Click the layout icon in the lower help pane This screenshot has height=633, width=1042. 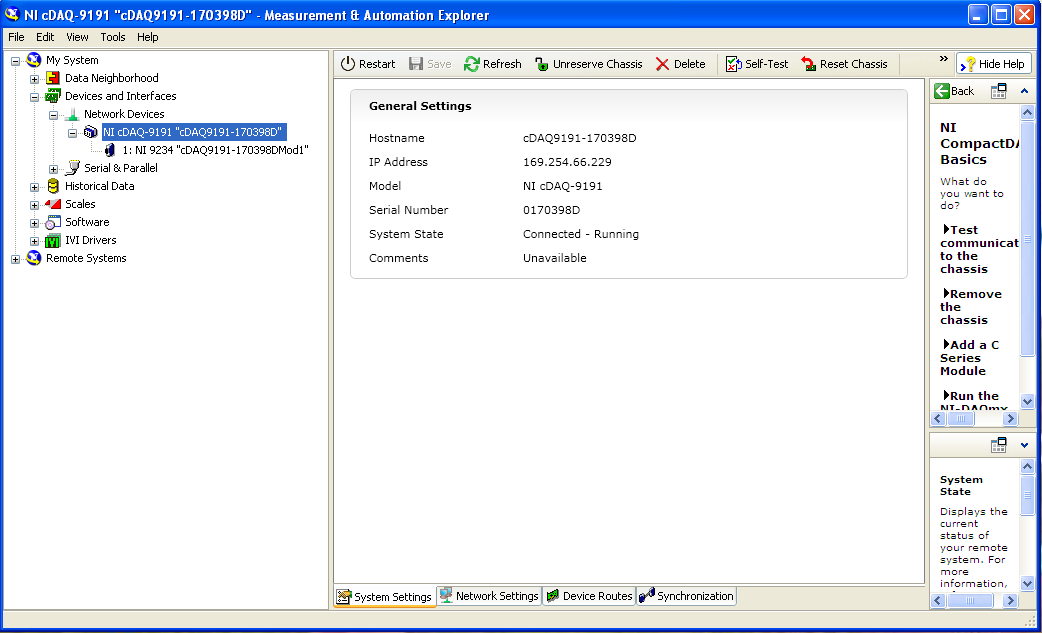[x=999, y=445]
